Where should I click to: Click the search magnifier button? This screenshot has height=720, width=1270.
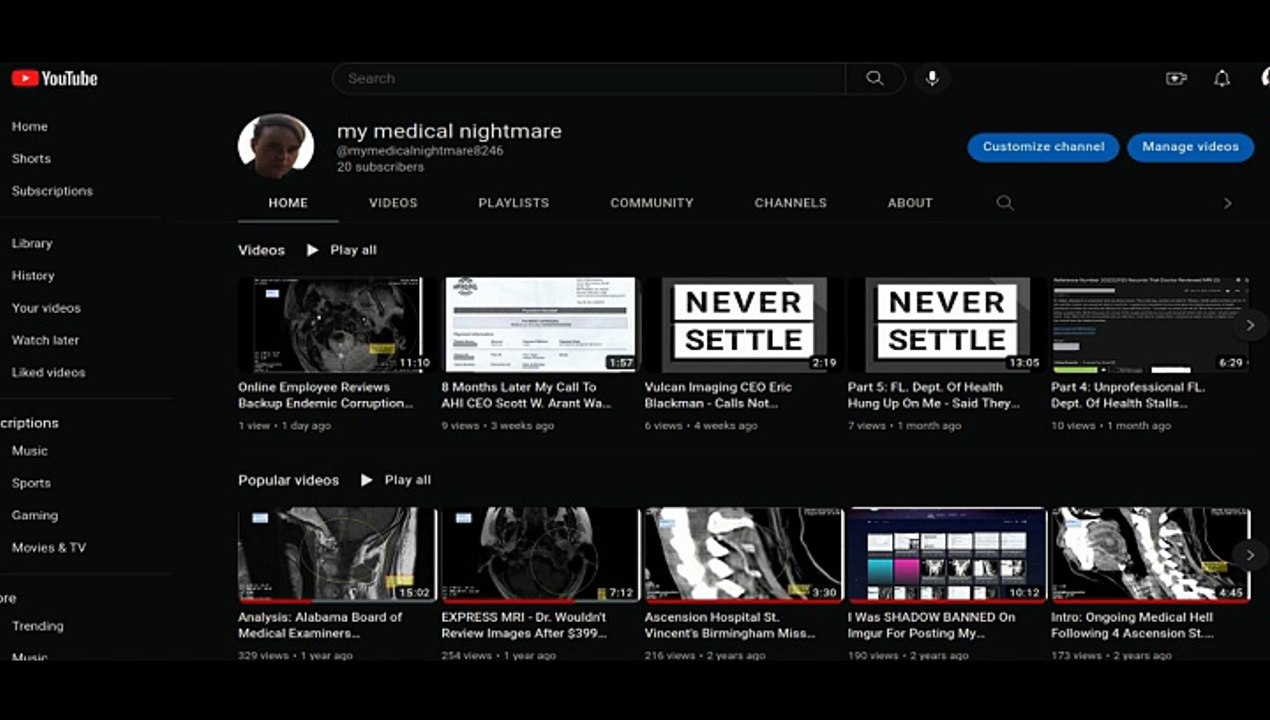pos(875,78)
